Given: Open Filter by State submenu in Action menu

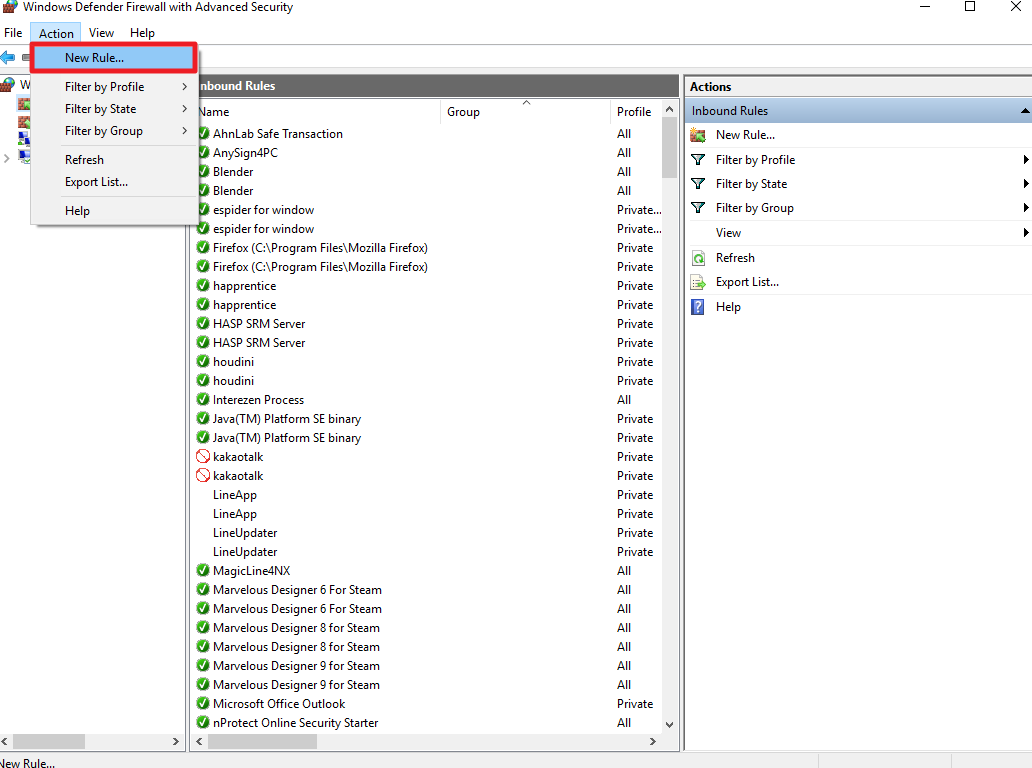Looking at the screenshot, I should (115, 109).
